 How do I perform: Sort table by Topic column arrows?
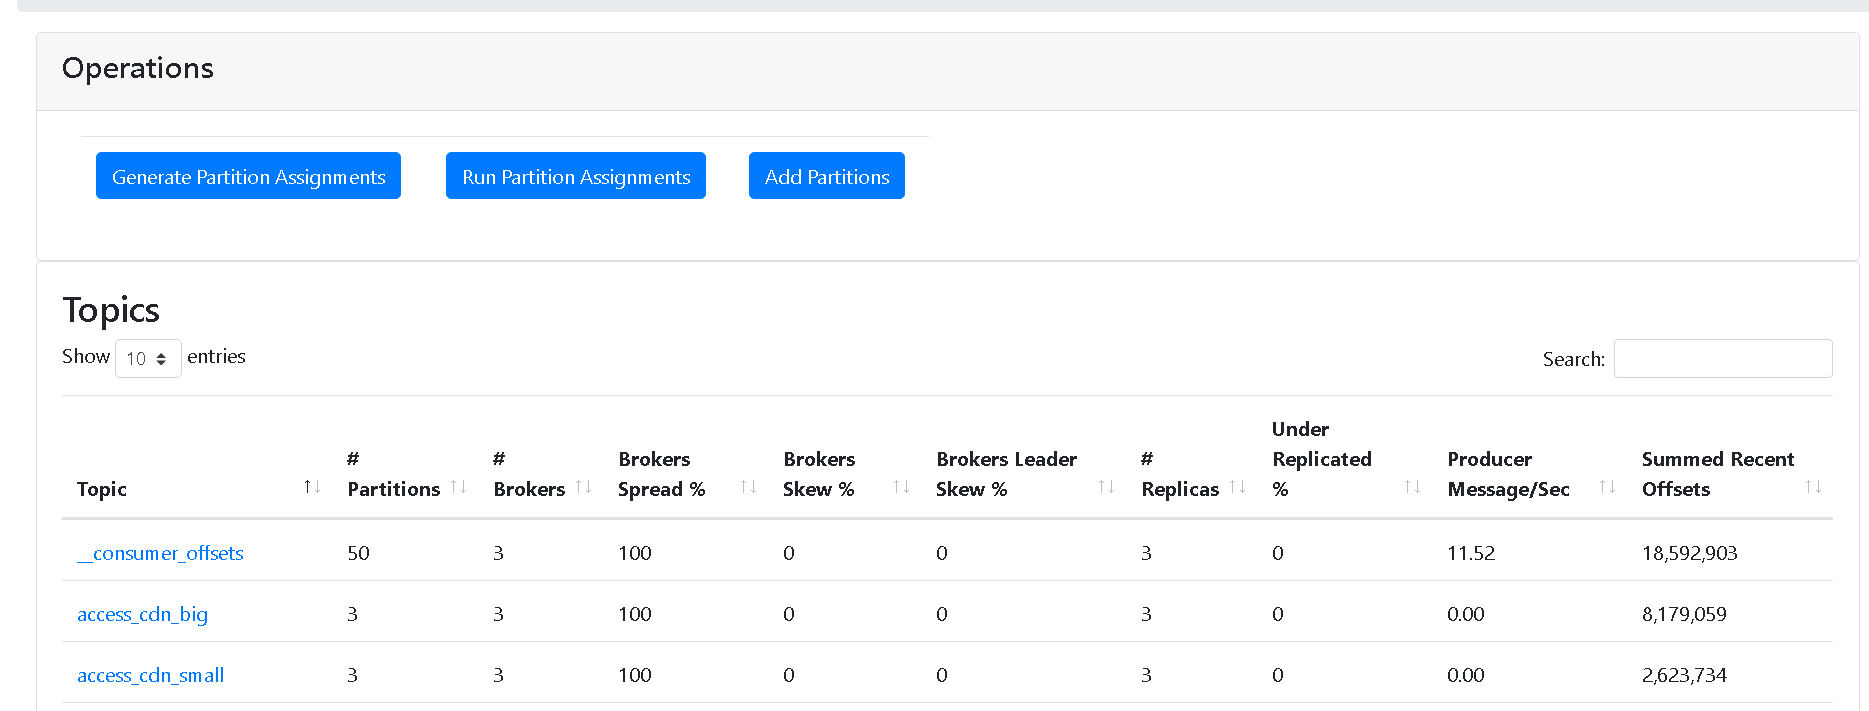[x=312, y=487]
